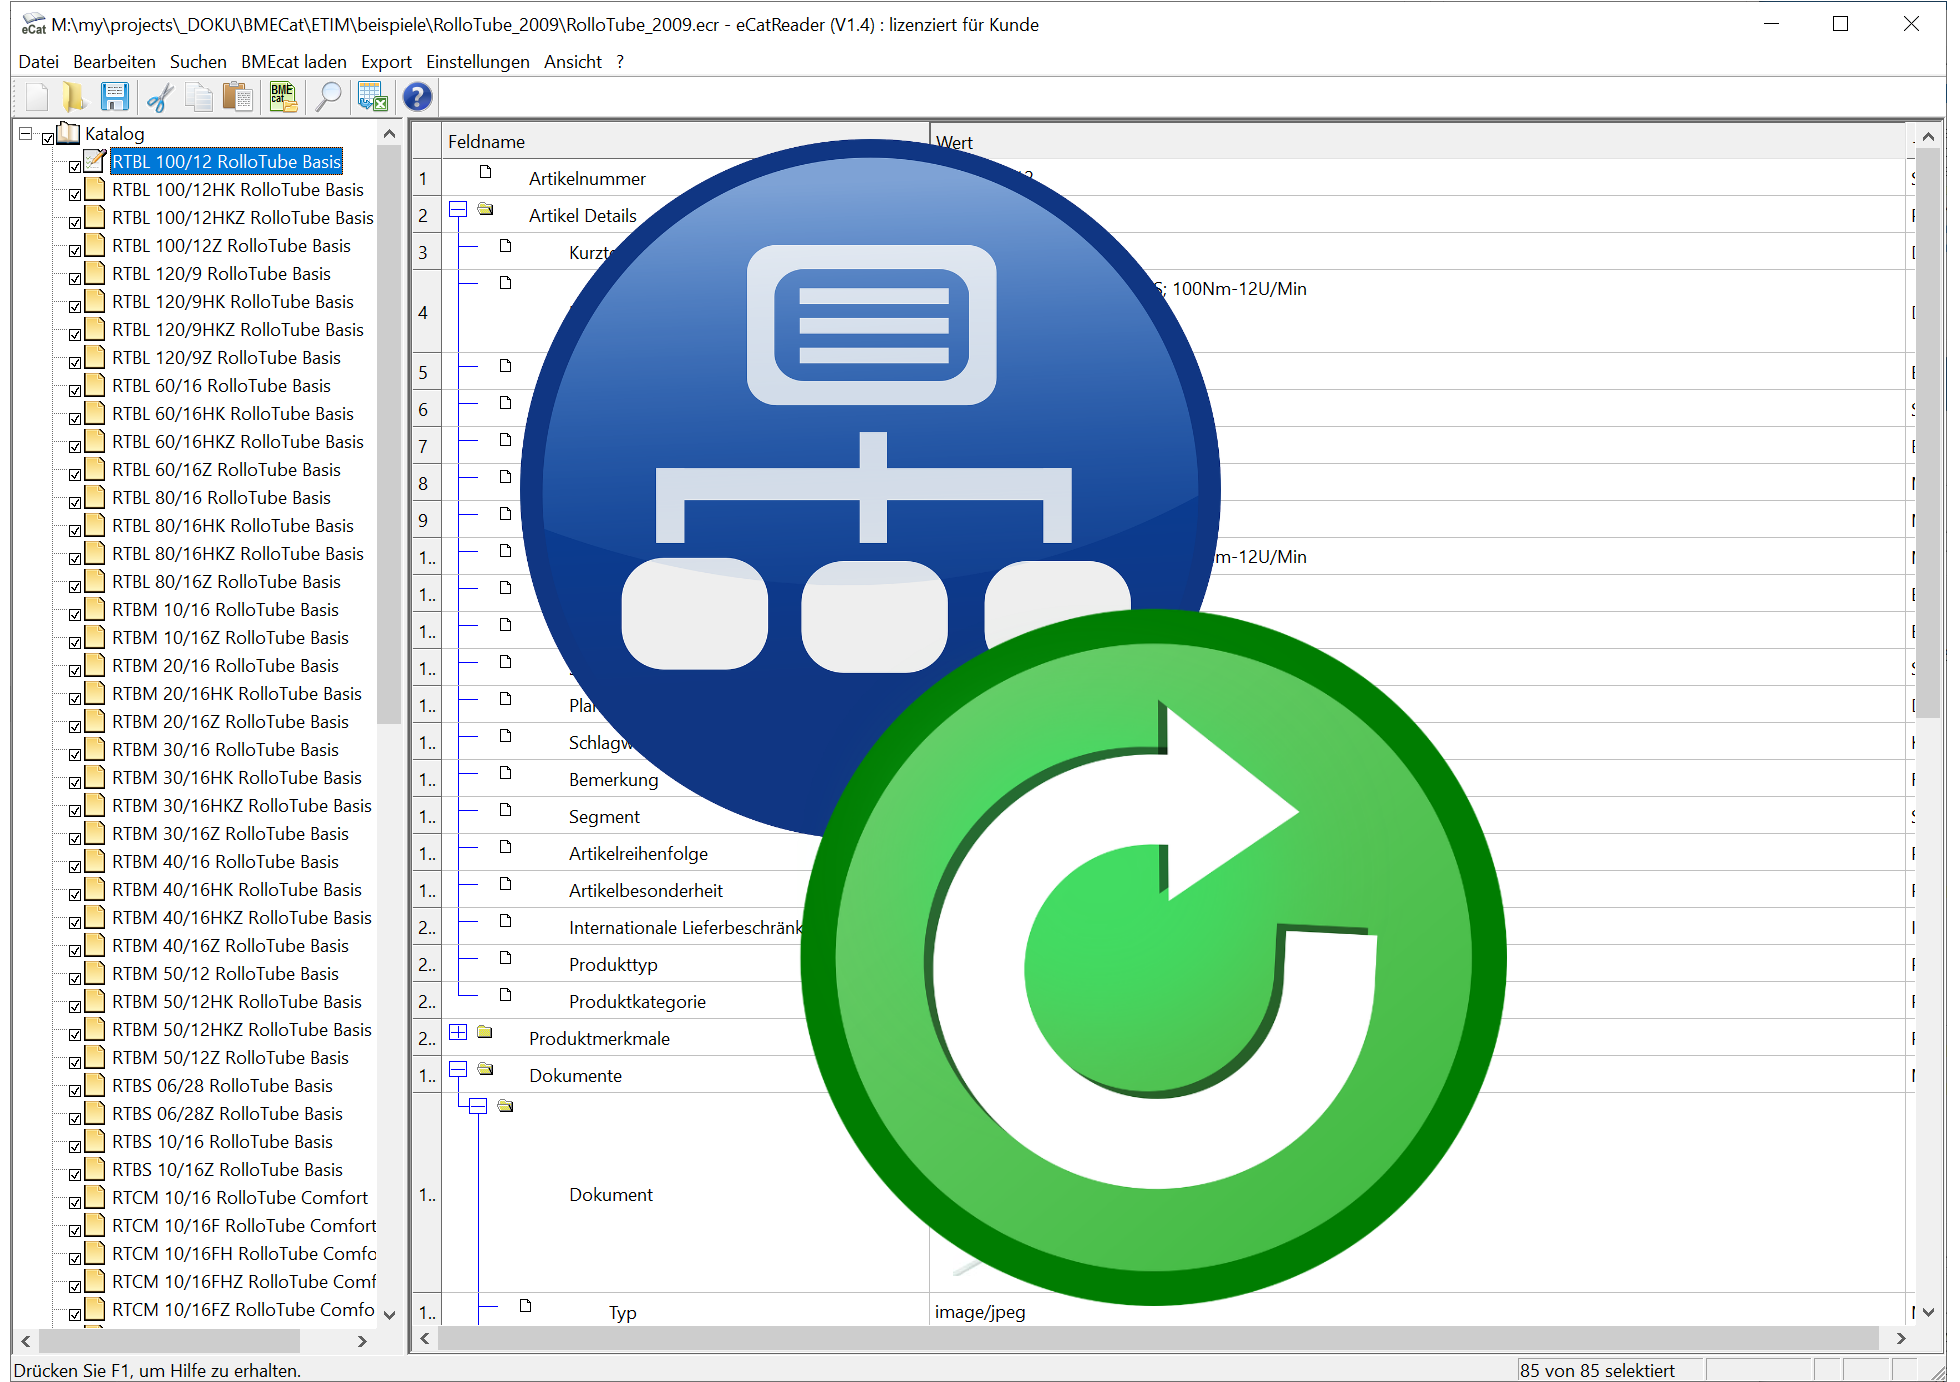The width and height of the screenshot is (1960, 1382).
Task: Save the catalog with the floppy disk icon
Action: click(114, 97)
